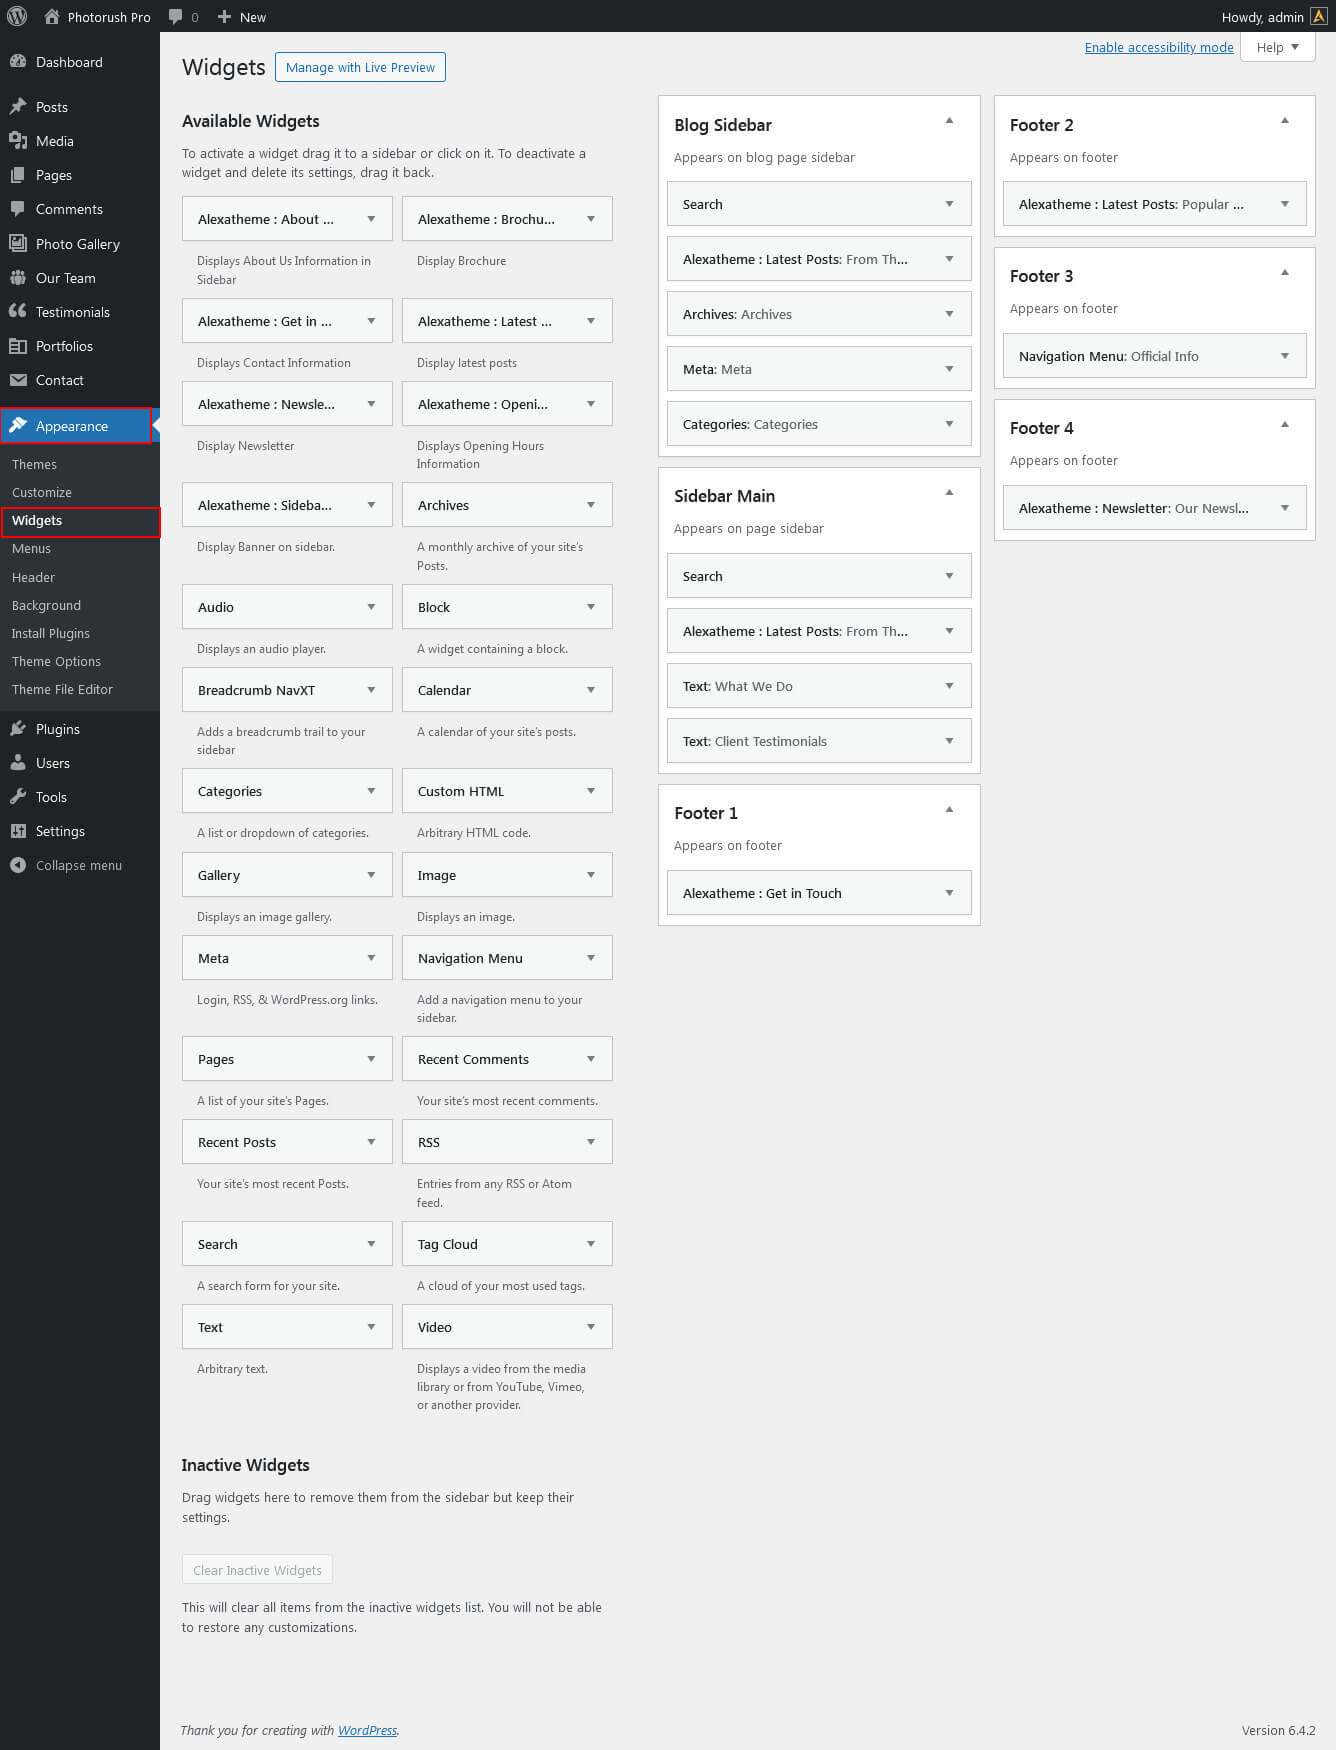Screen dimensions: 1336x1750
Task: Open Background submenu item
Action: tap(46, 605)
